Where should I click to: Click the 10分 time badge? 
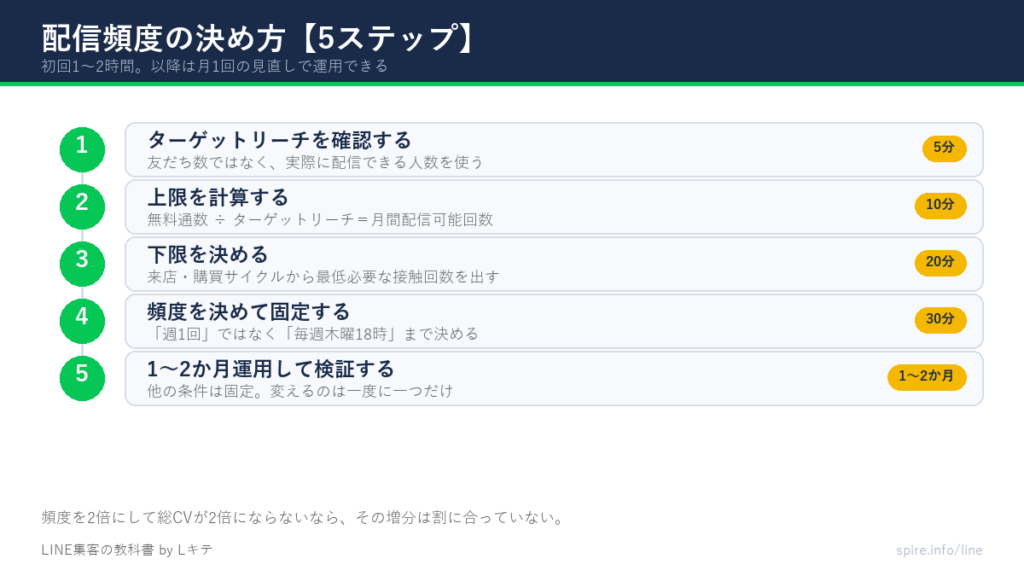point(940,206)
